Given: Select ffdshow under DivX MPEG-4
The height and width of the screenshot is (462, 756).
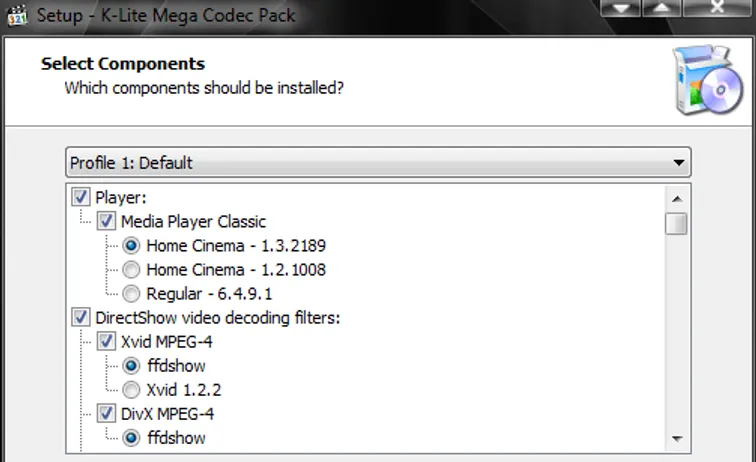Looking at the screenshot, I should coord(131,438).
